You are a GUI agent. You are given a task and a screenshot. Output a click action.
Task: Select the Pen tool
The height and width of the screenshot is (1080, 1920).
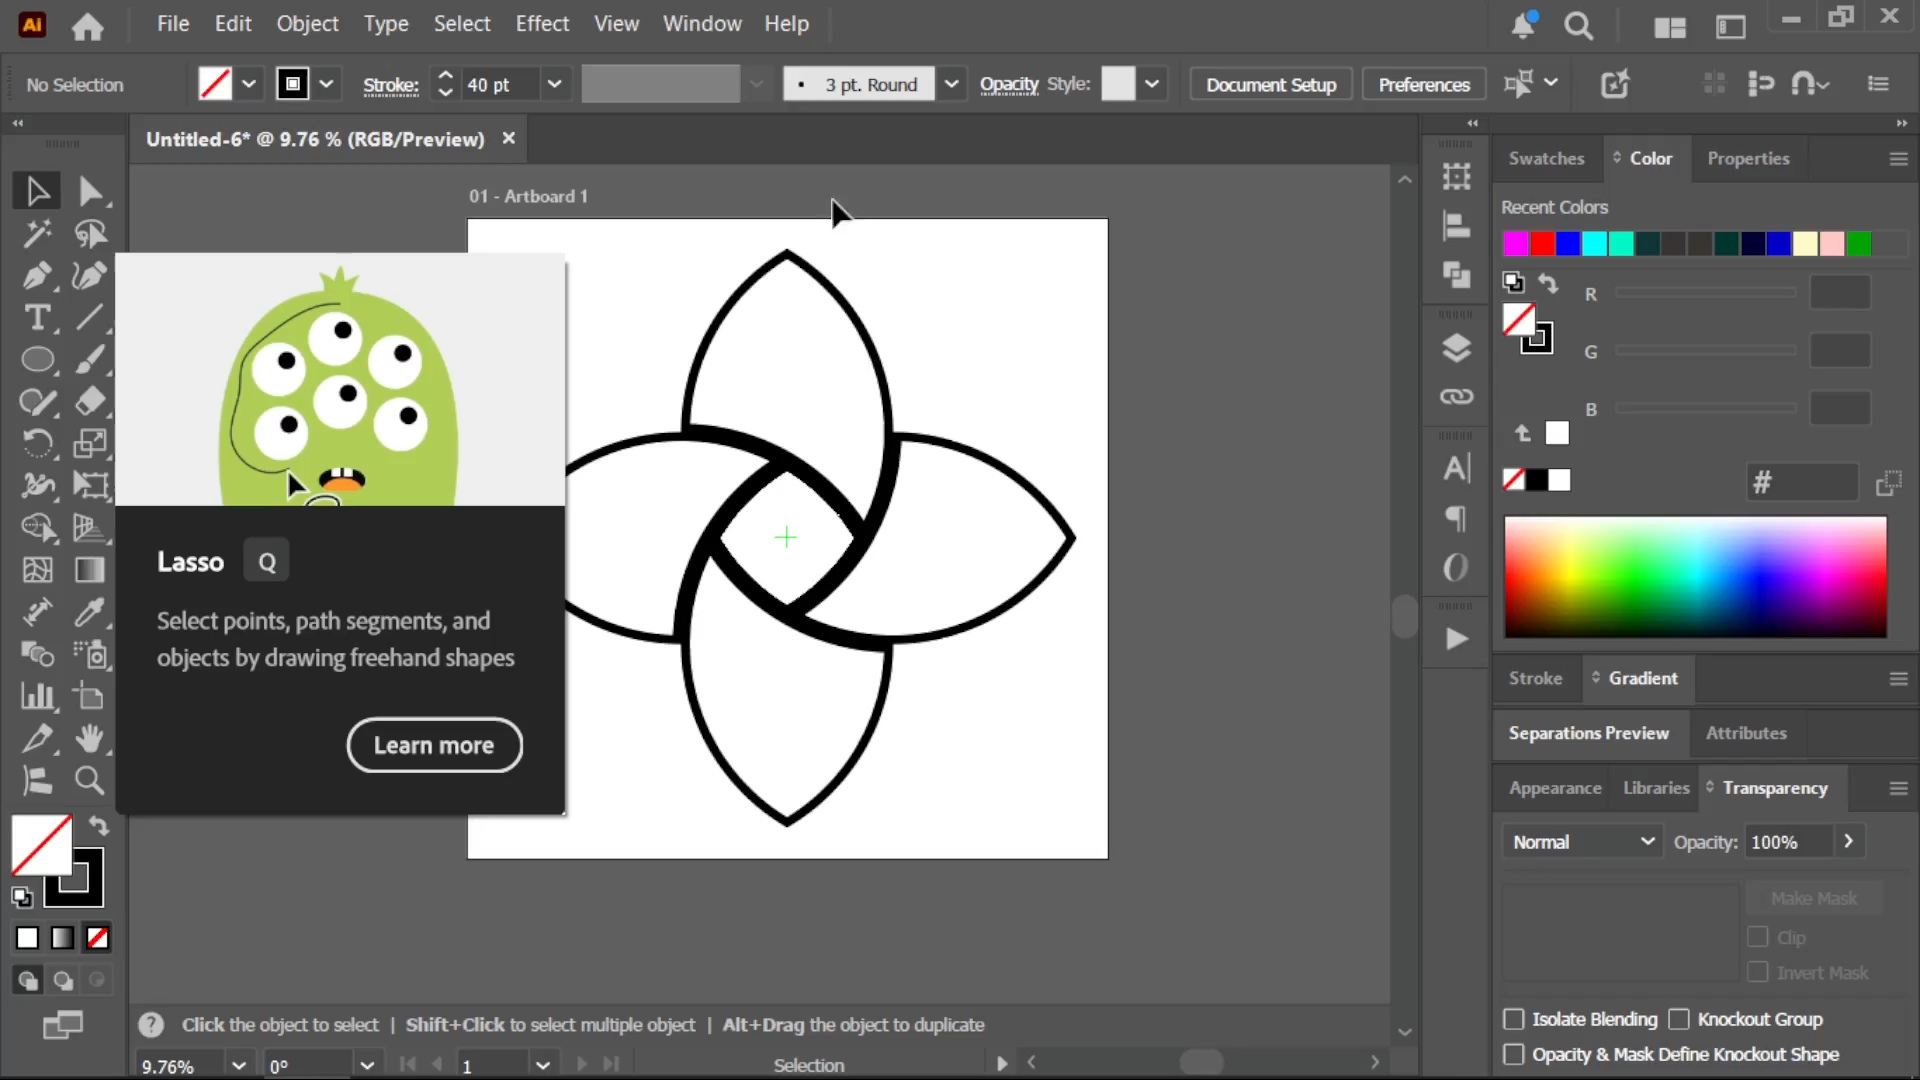[x=37, y=276]
